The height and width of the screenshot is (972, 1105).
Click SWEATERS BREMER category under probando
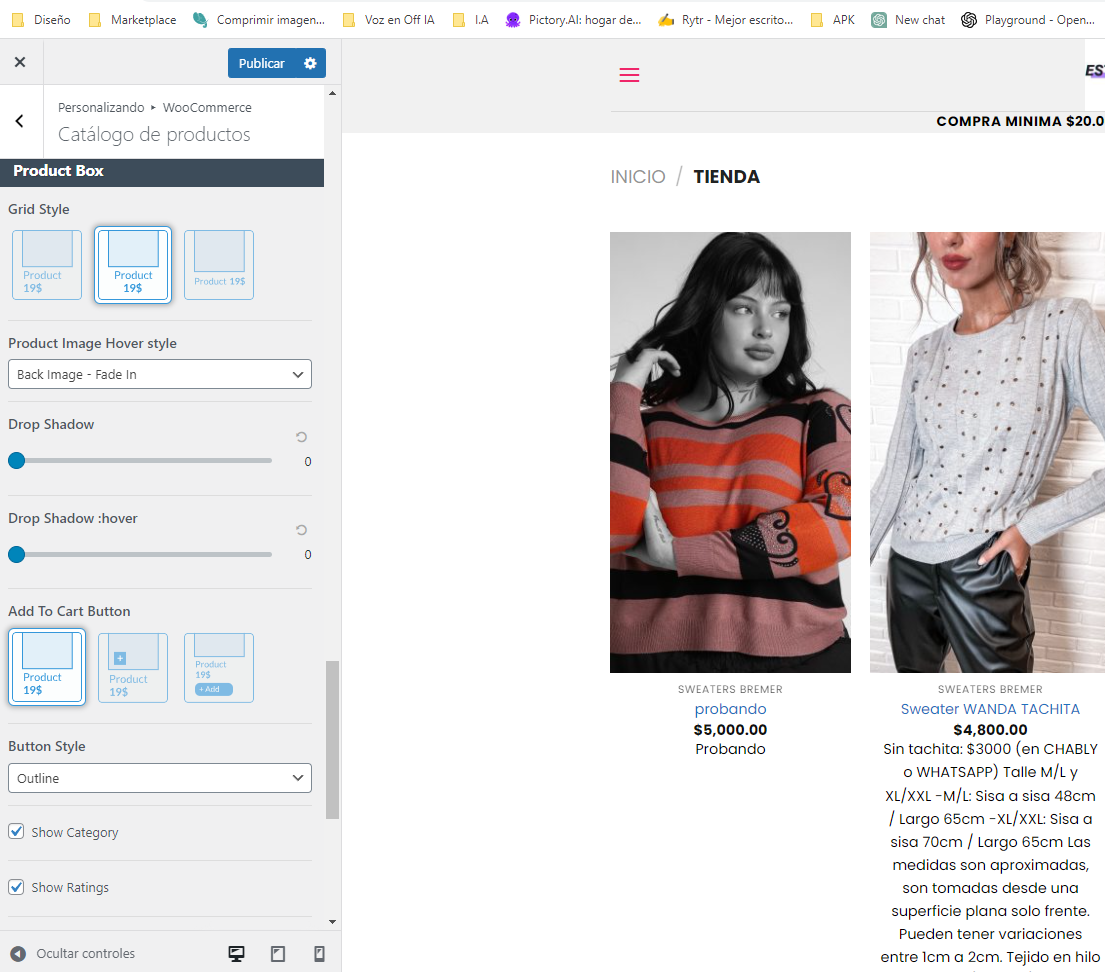point(730,689)
